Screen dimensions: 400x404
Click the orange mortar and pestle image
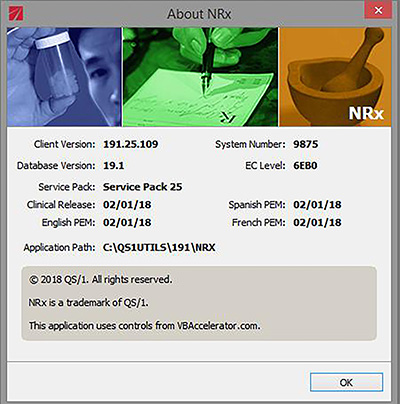[x=335, y=77]
